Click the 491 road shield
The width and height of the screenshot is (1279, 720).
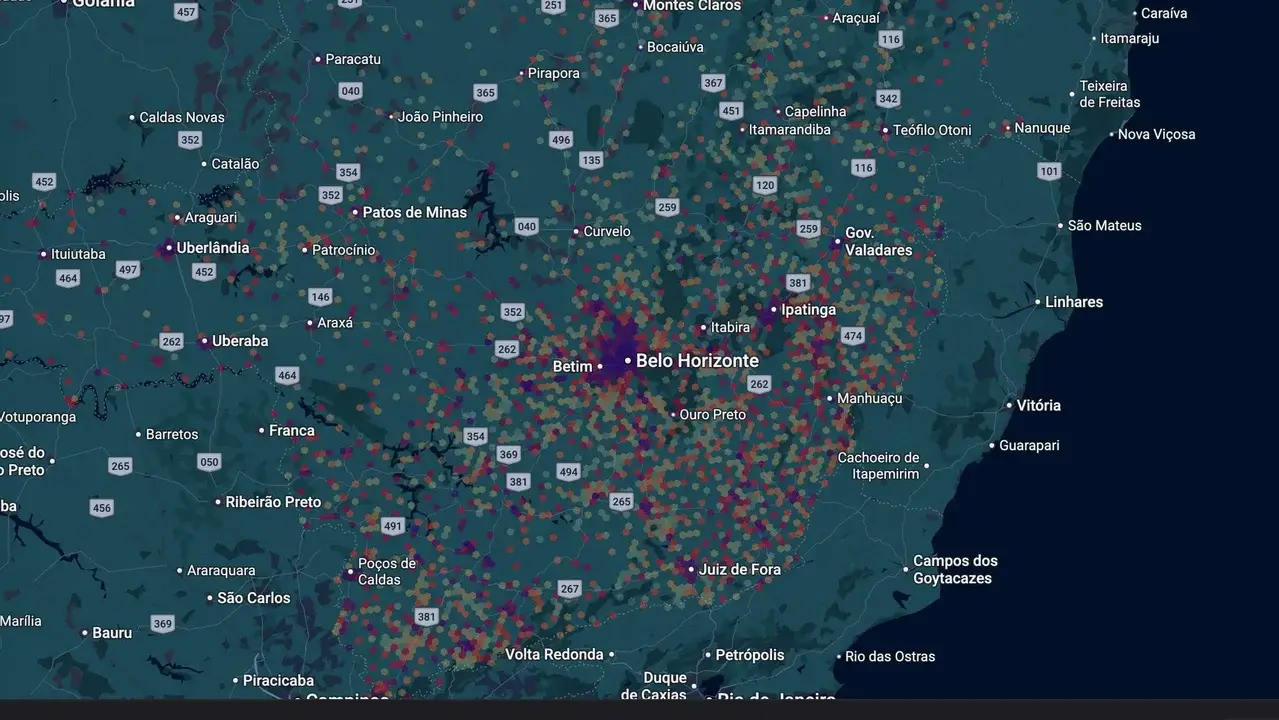click(393, 526)
